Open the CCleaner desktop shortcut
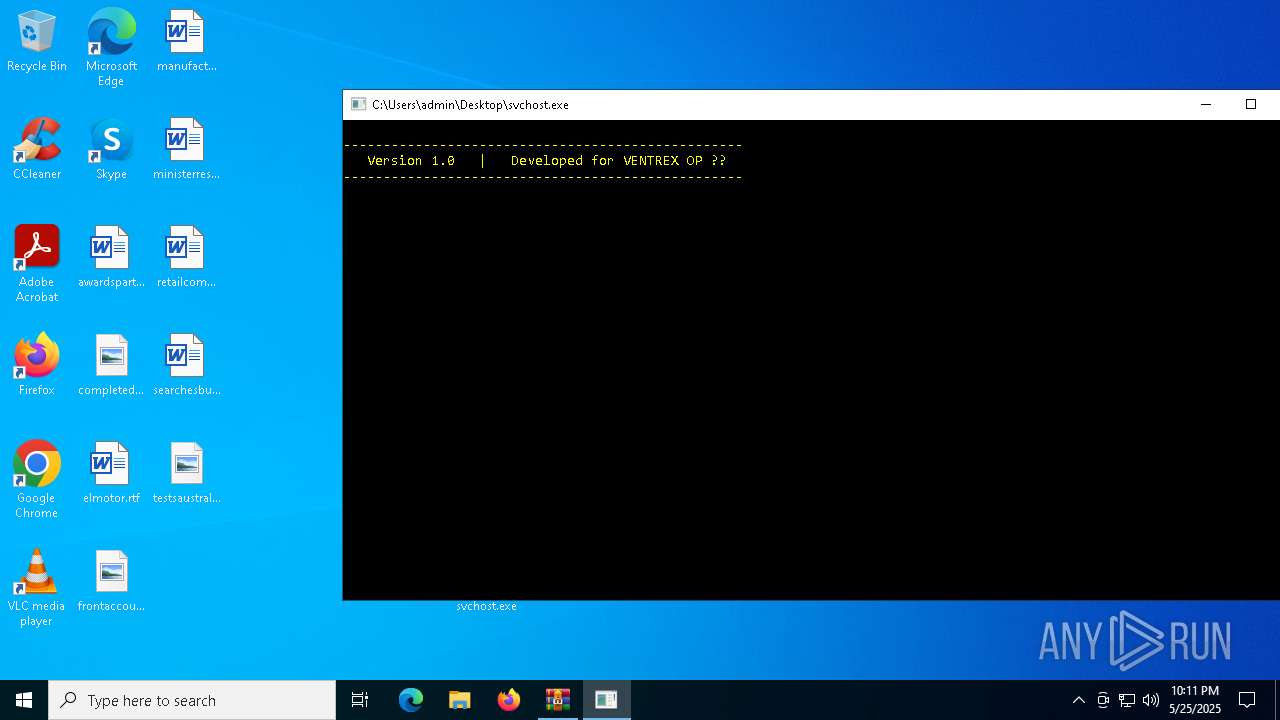Screen dimensions: 1280x720 click(x=37, y=150)
